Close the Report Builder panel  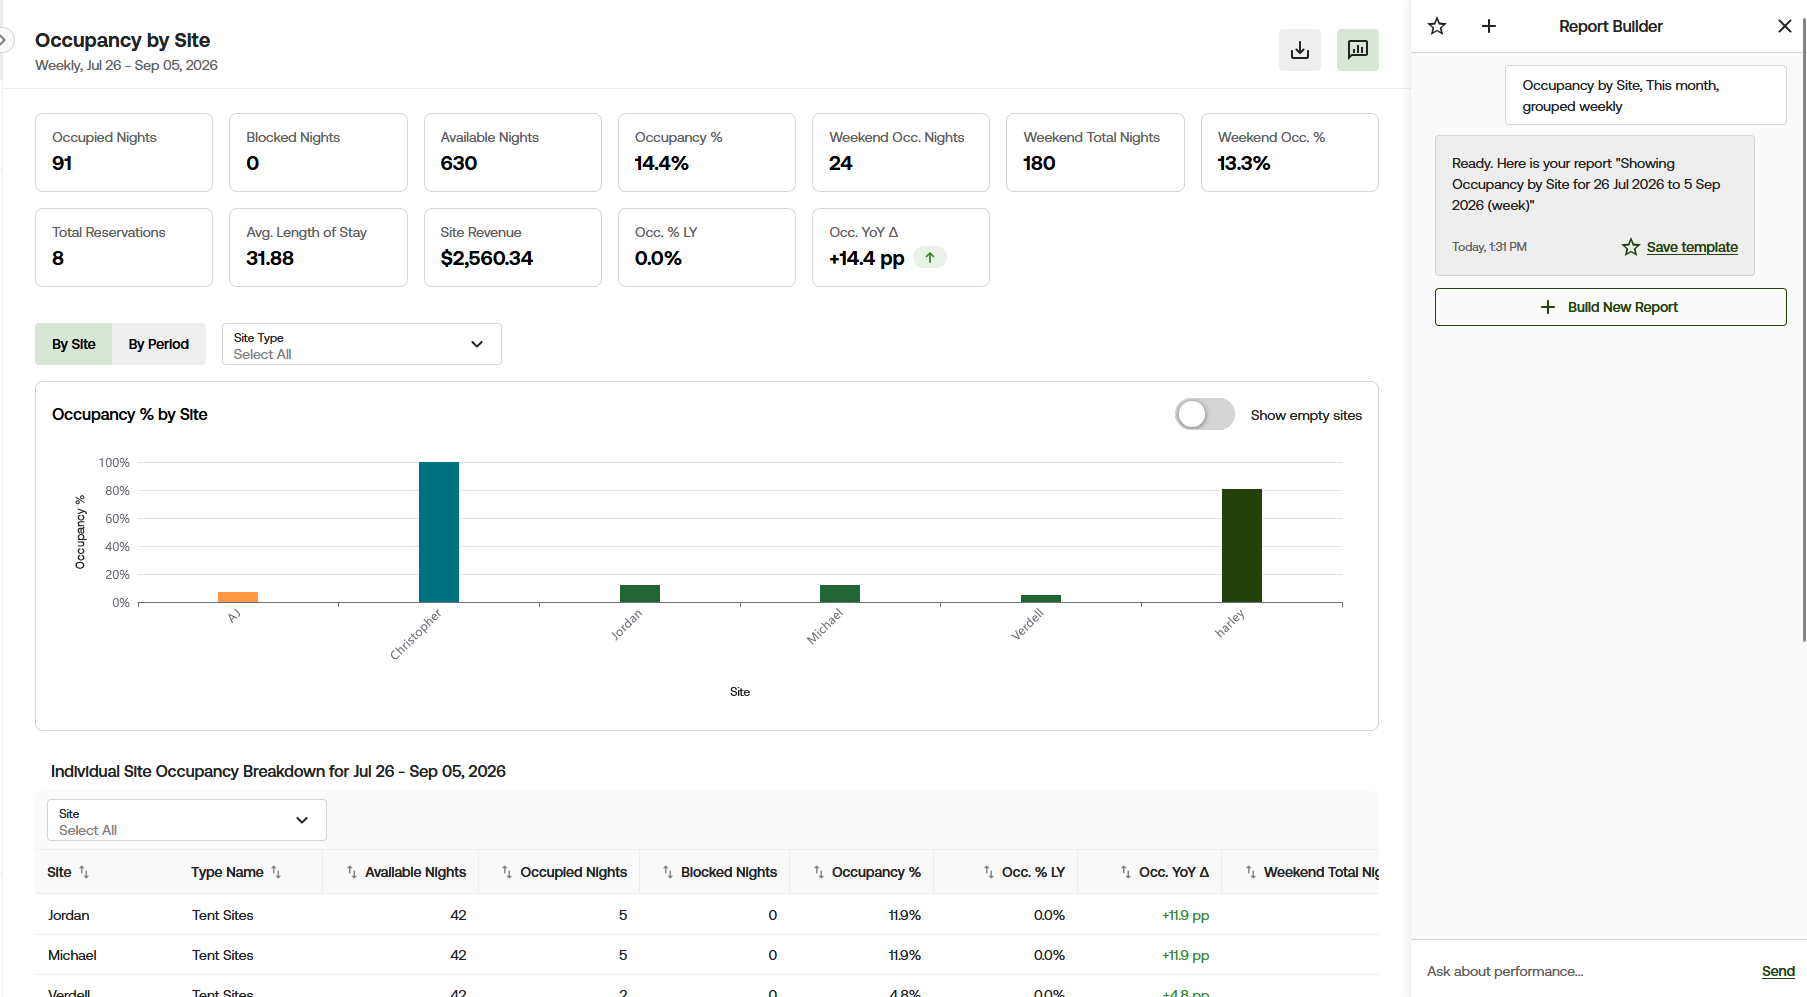click(x=1784, y=26)
